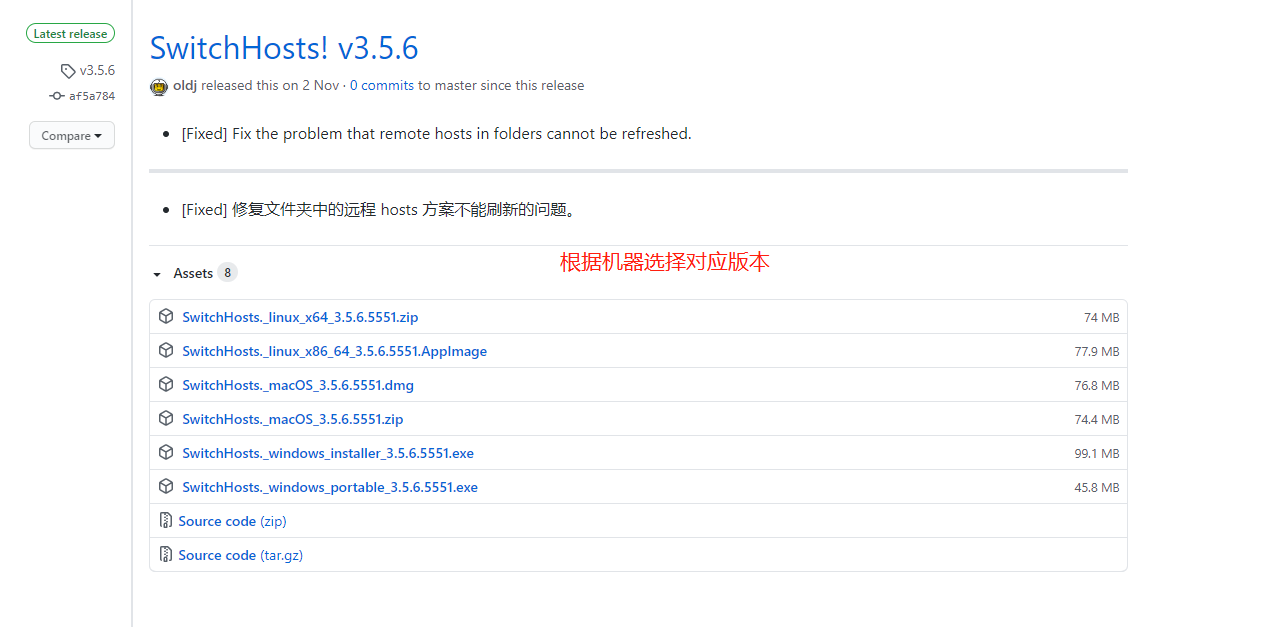Click package icon for windows portable
Viewport: 1272px width, 627px height.
(166, 487)
